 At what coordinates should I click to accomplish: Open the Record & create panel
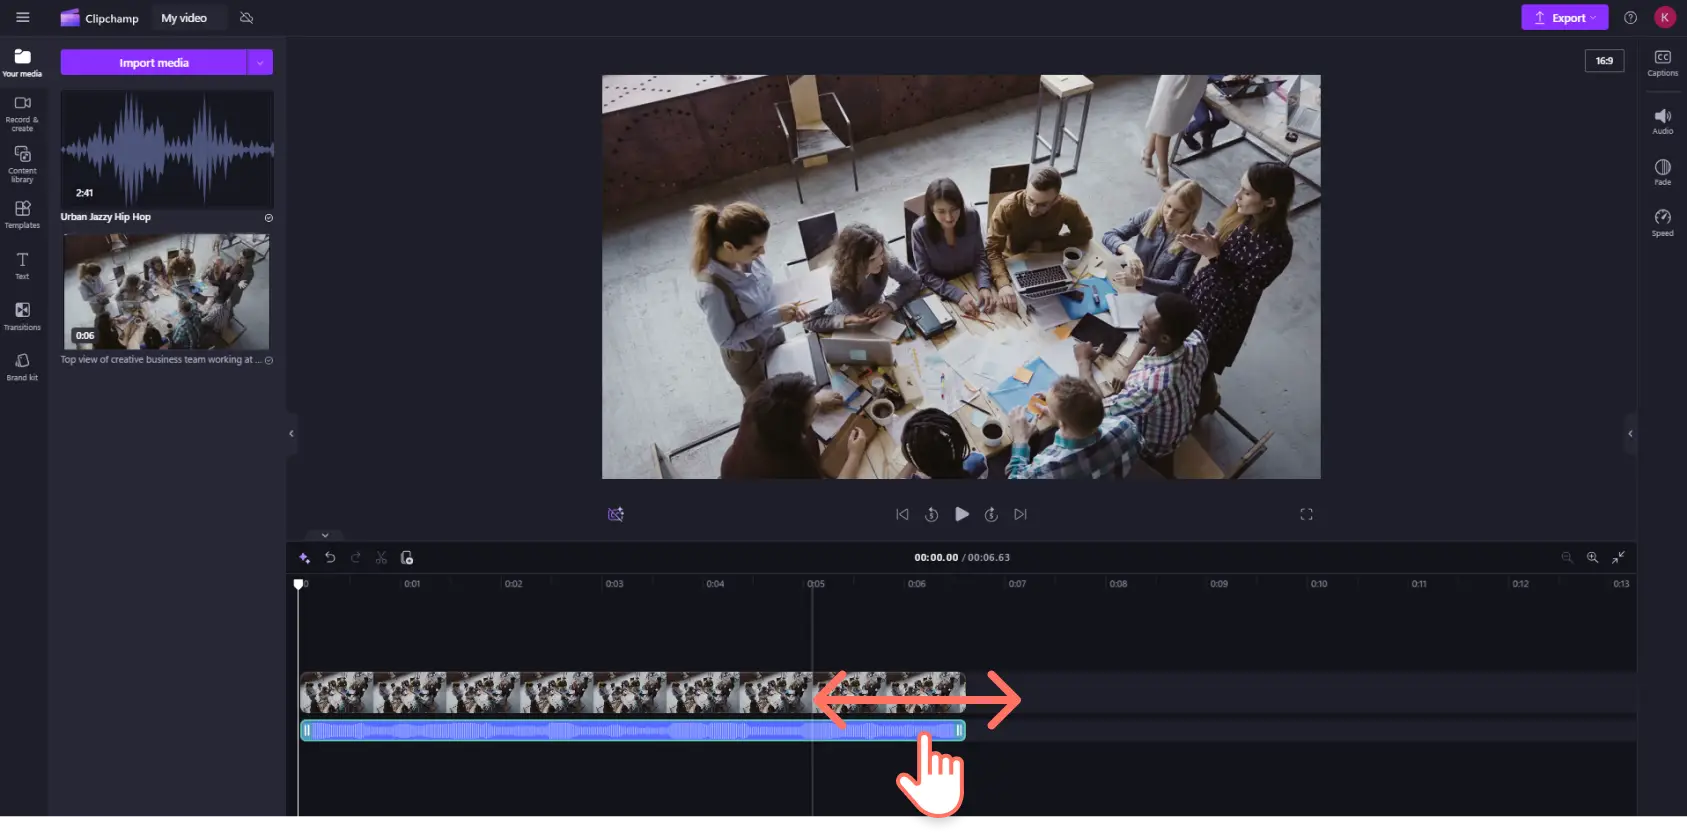(22, 113)
